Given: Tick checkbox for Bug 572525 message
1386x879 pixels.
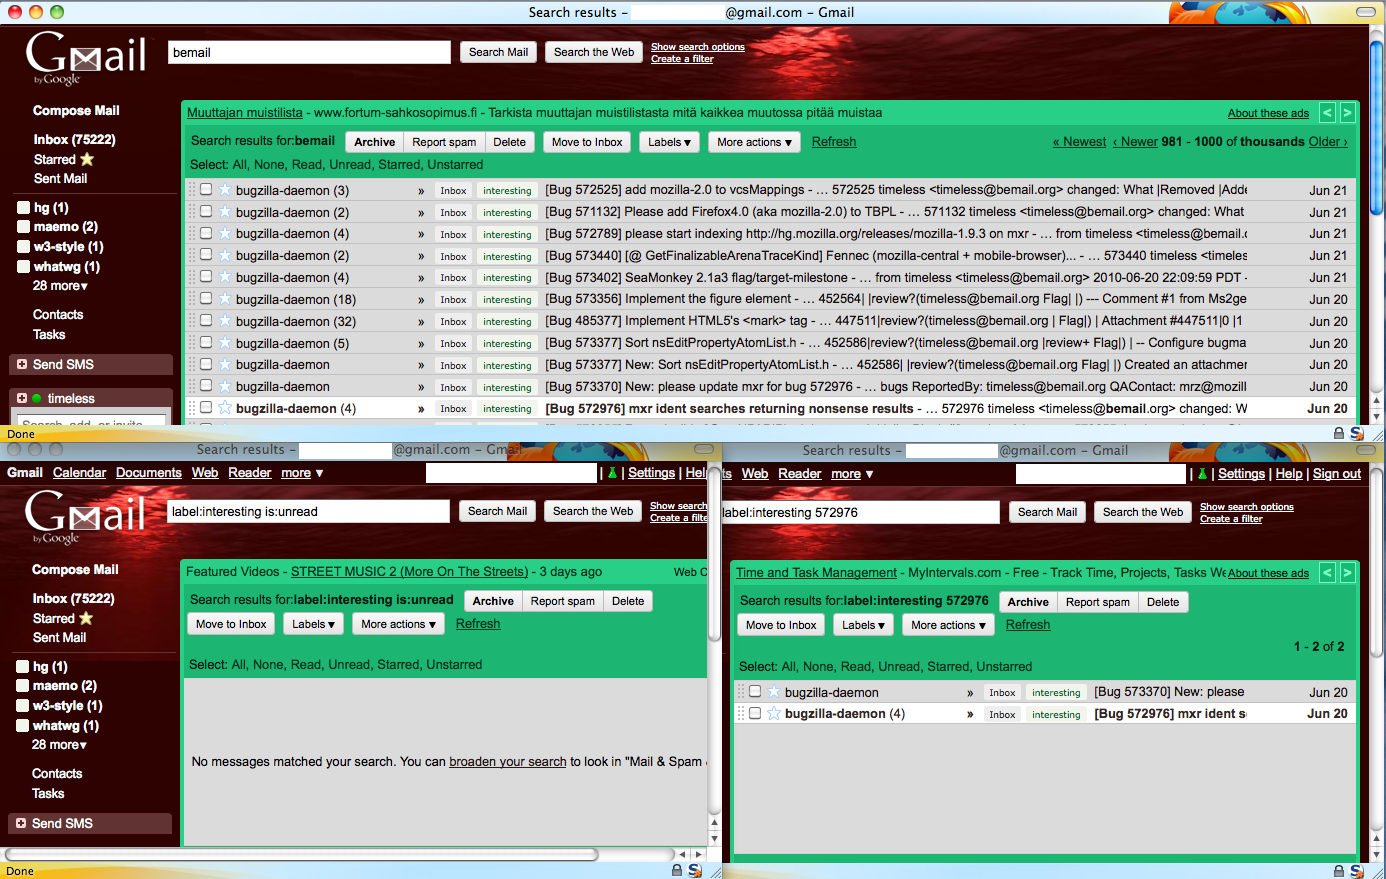Looking at the screenshot, I should point(206,189).
